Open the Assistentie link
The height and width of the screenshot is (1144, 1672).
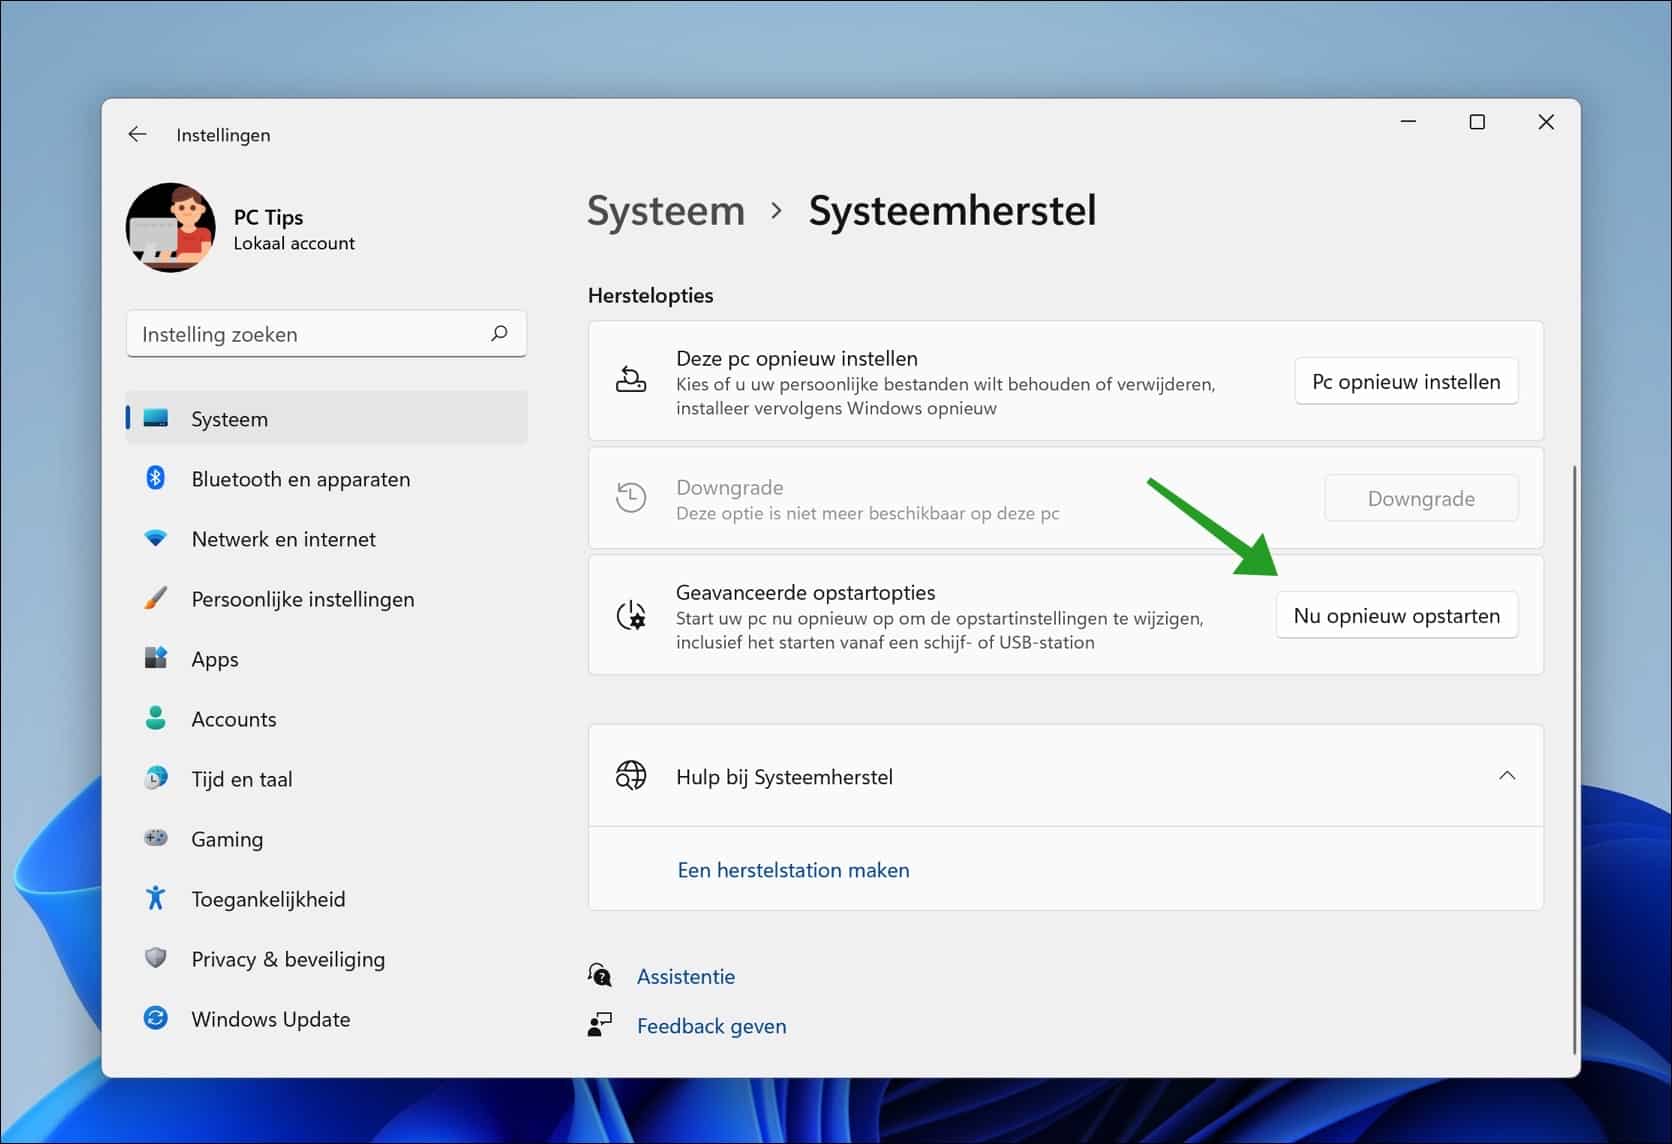tap(686, 976)
